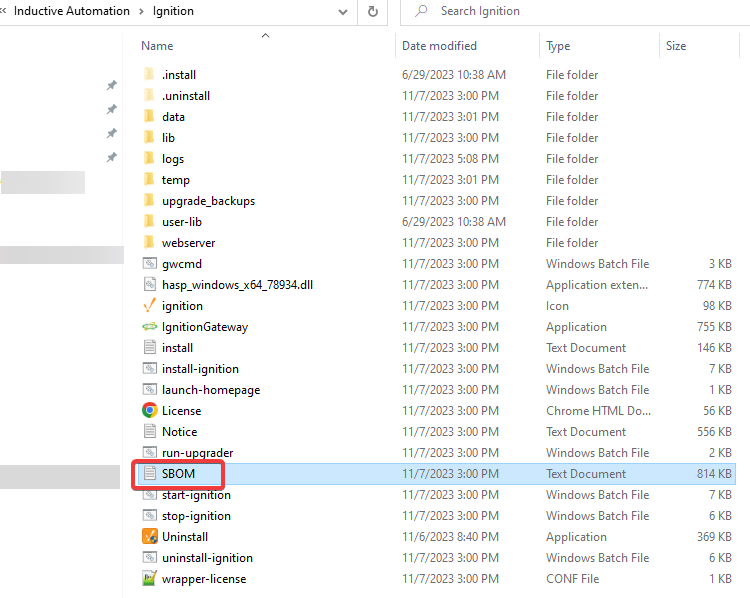Expand the breadcrumb arrow after Inductive Automation
Image resolution: width=750 pixels, height=598 pixels.
(x=141, y=11)
